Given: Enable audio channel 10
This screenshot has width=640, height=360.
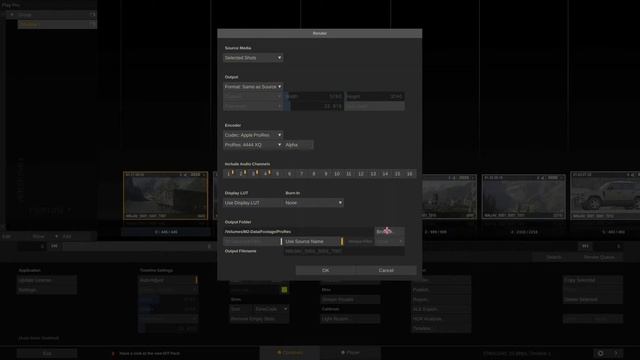Looking at the screenshot, I should (337, 174).
